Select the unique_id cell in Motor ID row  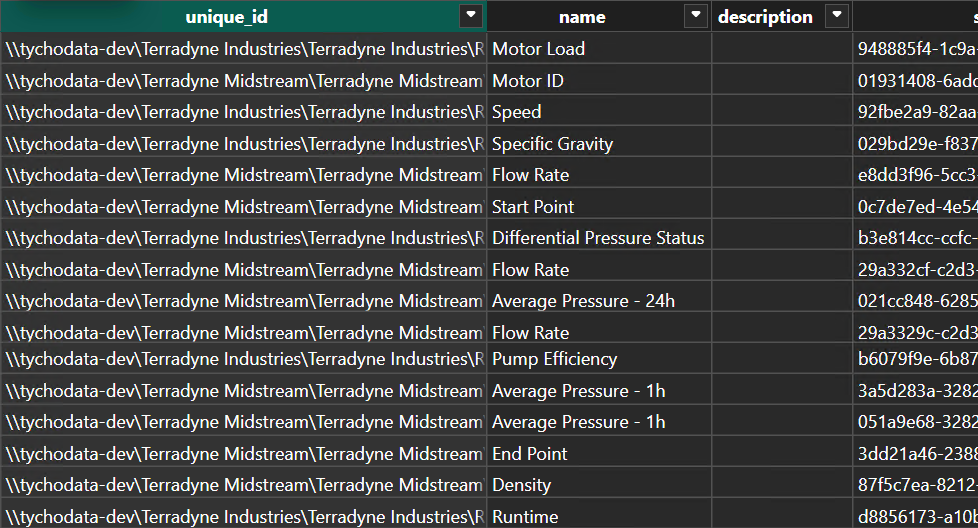pos(243,80)
